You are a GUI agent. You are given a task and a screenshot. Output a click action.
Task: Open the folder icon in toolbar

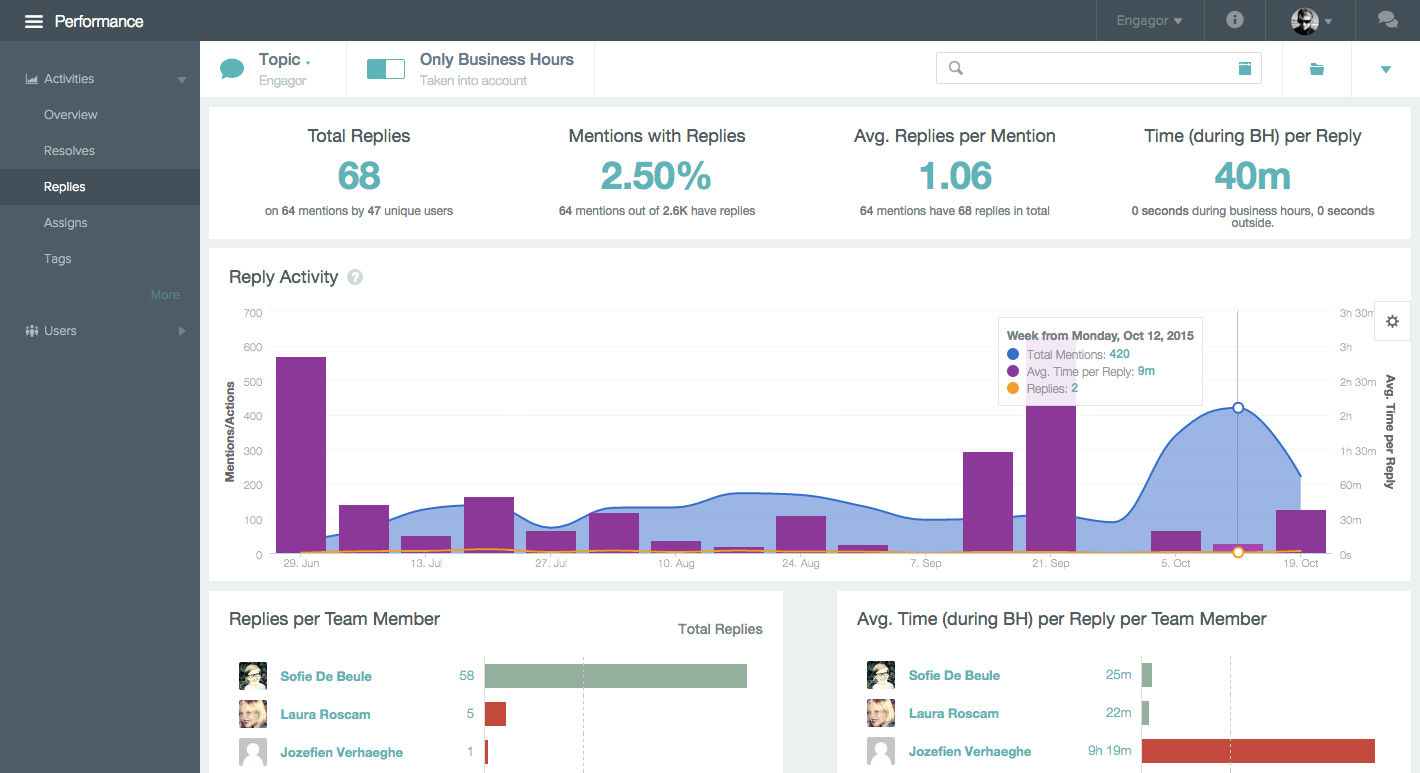pyautogui.click(x=1317, y=69)
